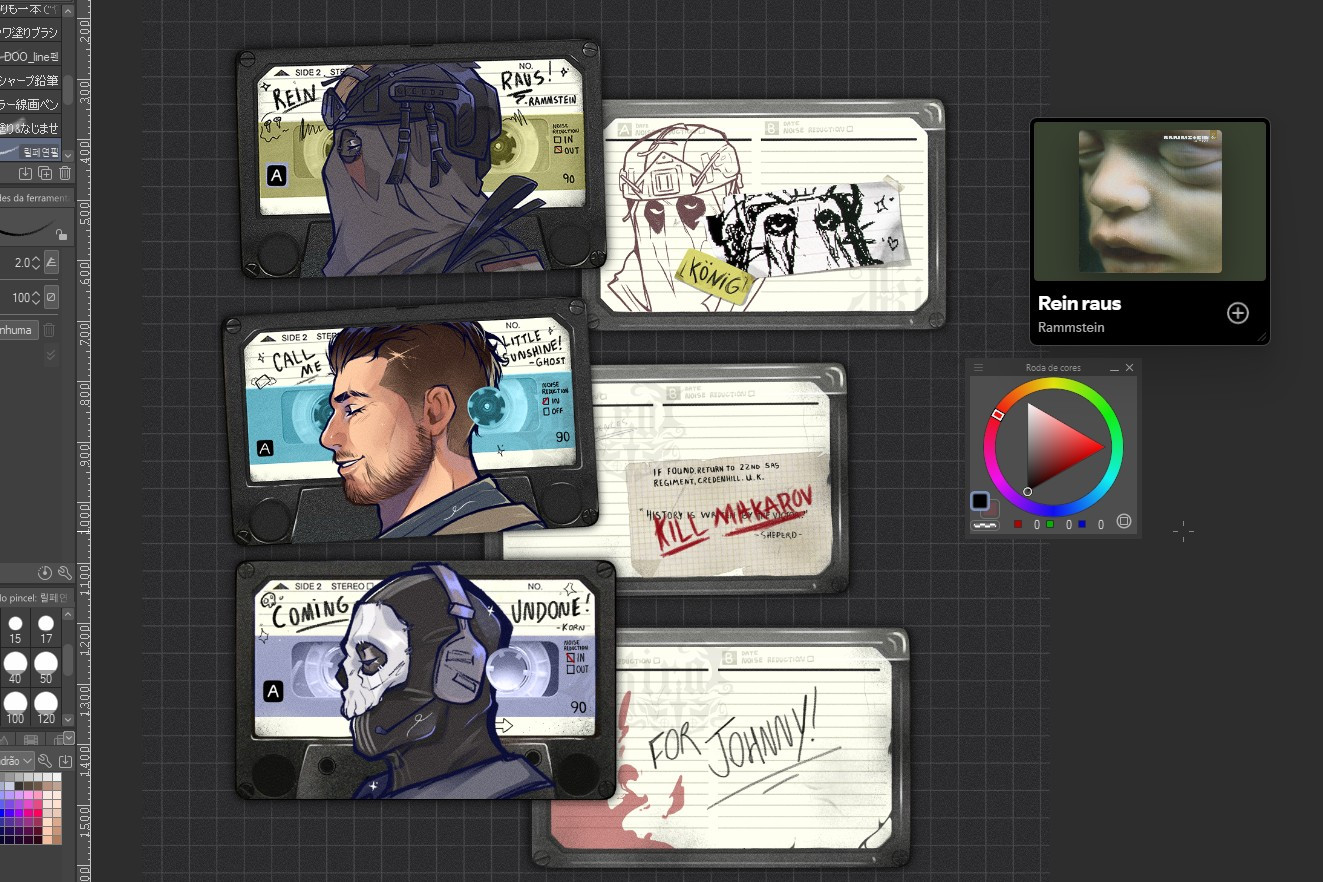Add Rein raus to library in Spotify widget

pos(1238,313)
